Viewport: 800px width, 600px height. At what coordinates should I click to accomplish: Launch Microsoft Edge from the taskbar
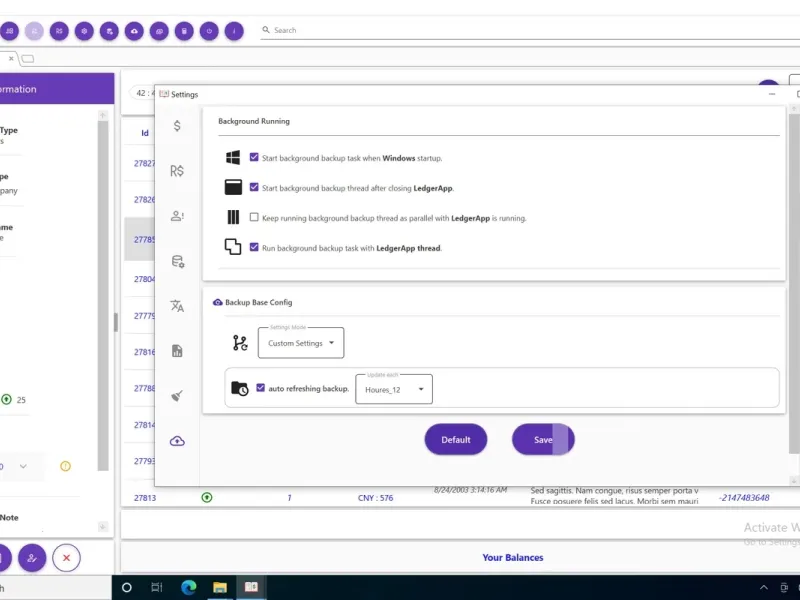click(188, 587)
